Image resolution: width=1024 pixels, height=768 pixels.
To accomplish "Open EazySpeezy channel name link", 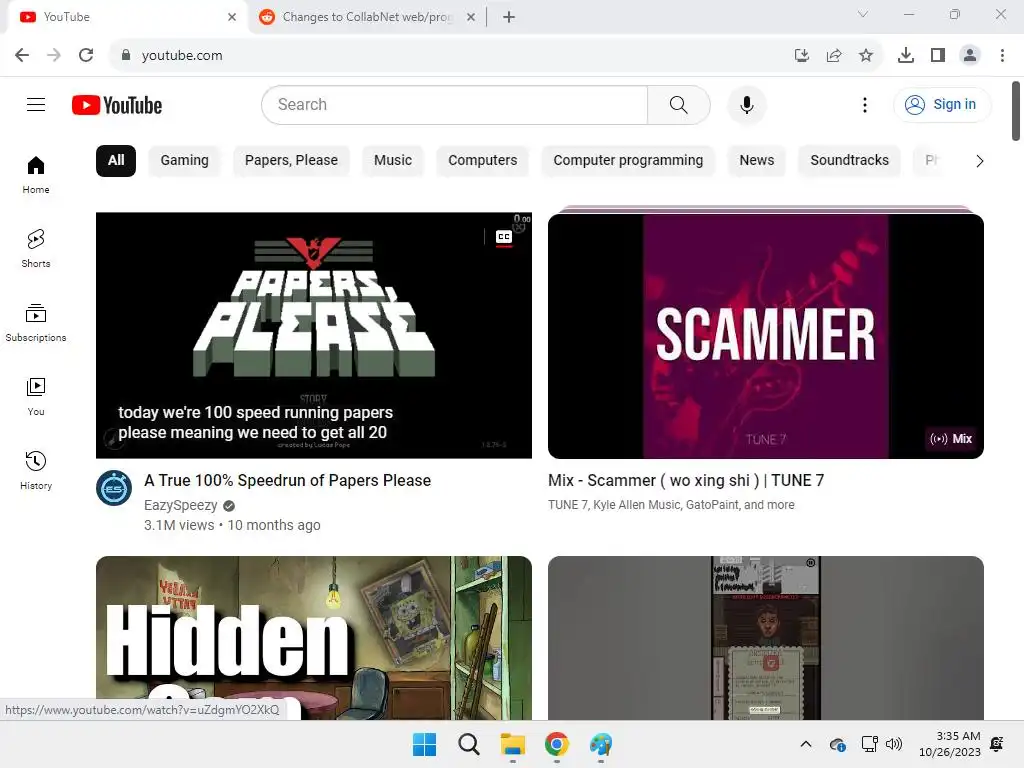I will point(181,505).
